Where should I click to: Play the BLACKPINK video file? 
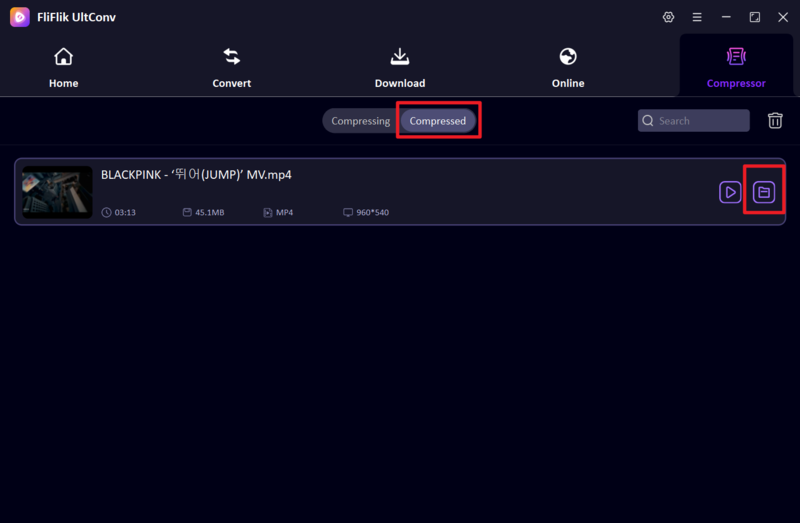point(730,192)
